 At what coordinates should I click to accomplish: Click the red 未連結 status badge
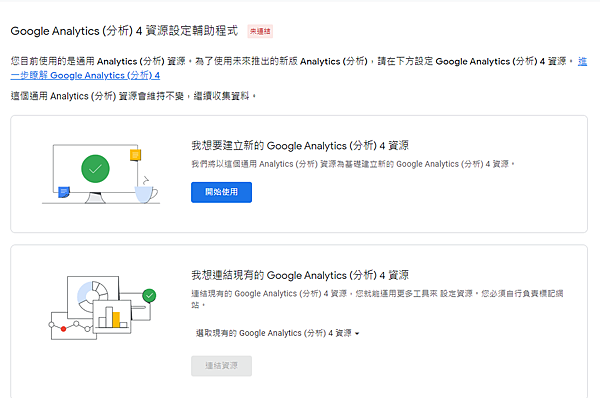[x=260, y=31]
